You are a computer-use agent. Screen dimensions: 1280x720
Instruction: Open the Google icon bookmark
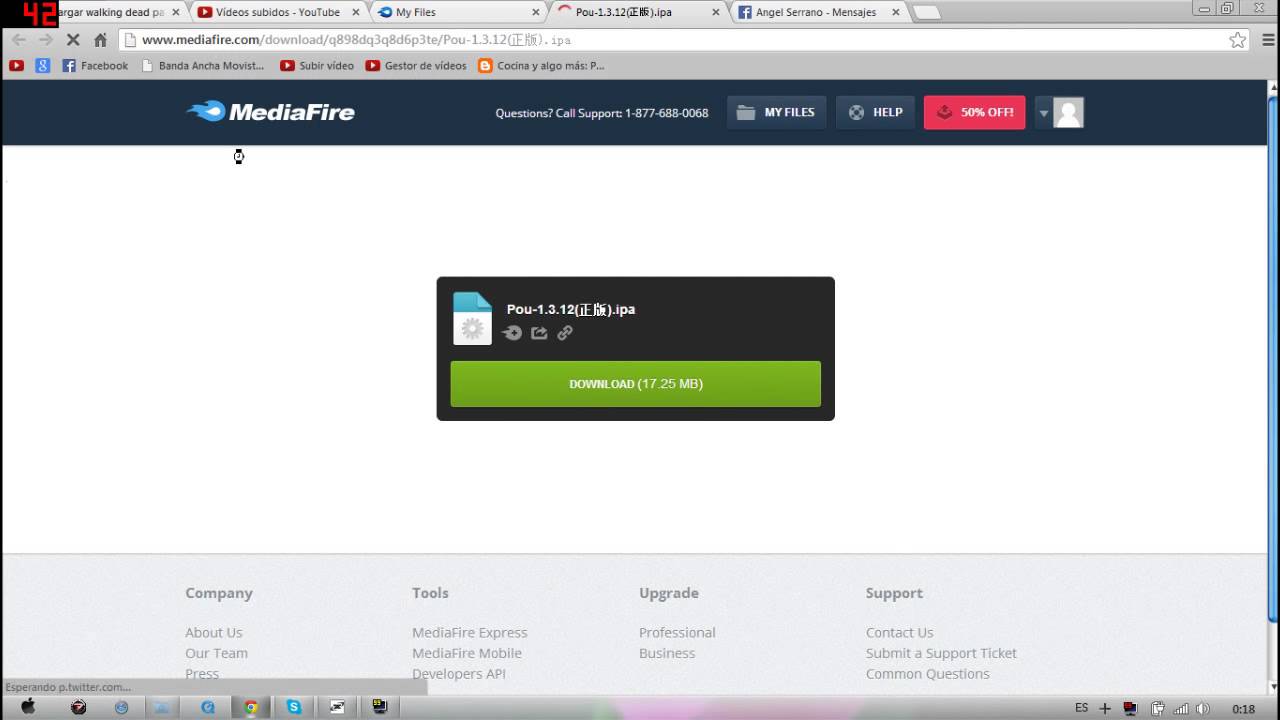pos(43,66)
